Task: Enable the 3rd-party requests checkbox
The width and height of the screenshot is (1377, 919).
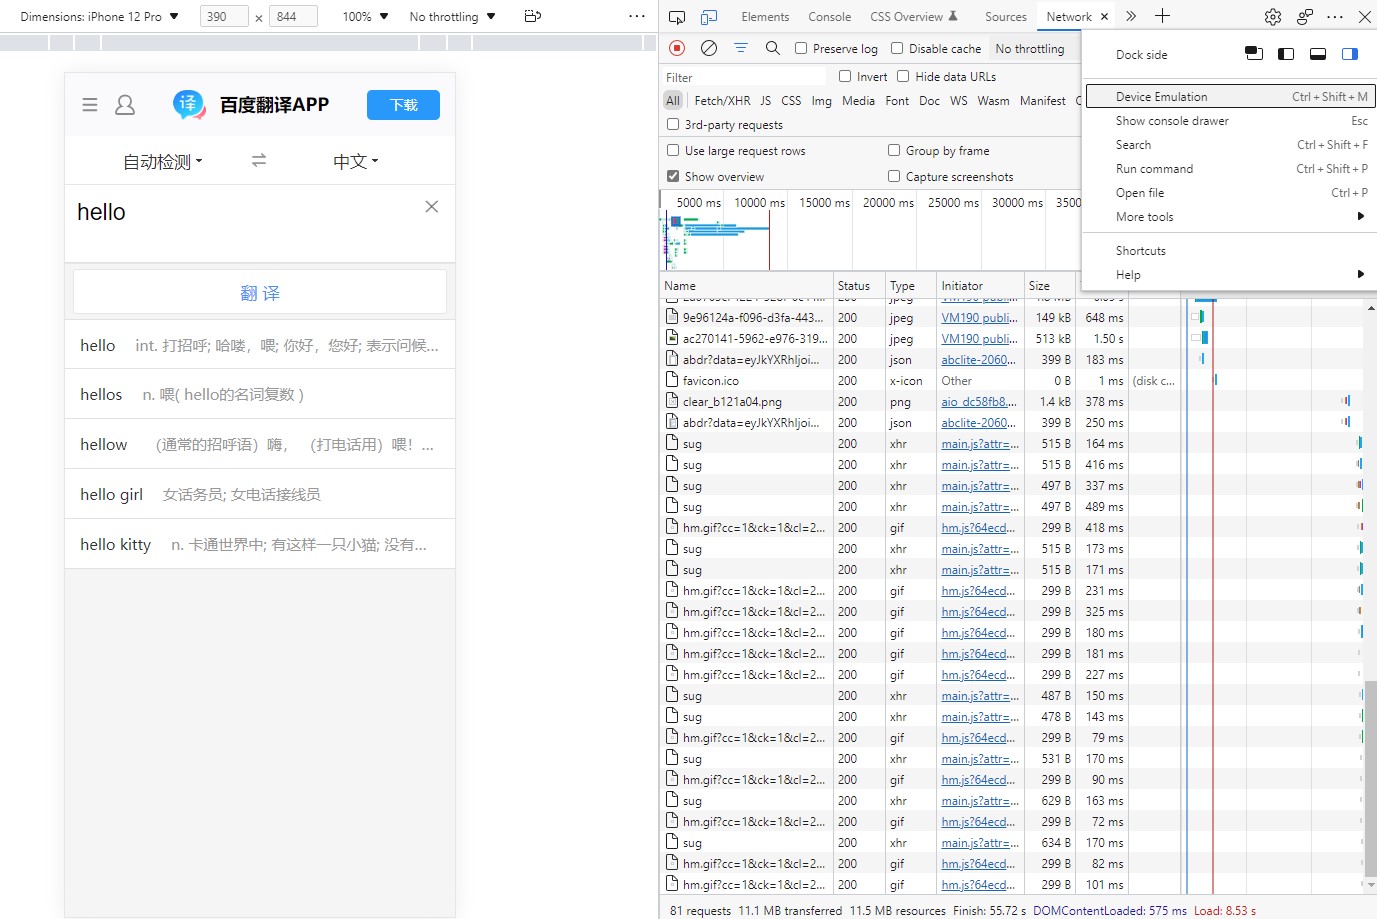Action: 673,124
